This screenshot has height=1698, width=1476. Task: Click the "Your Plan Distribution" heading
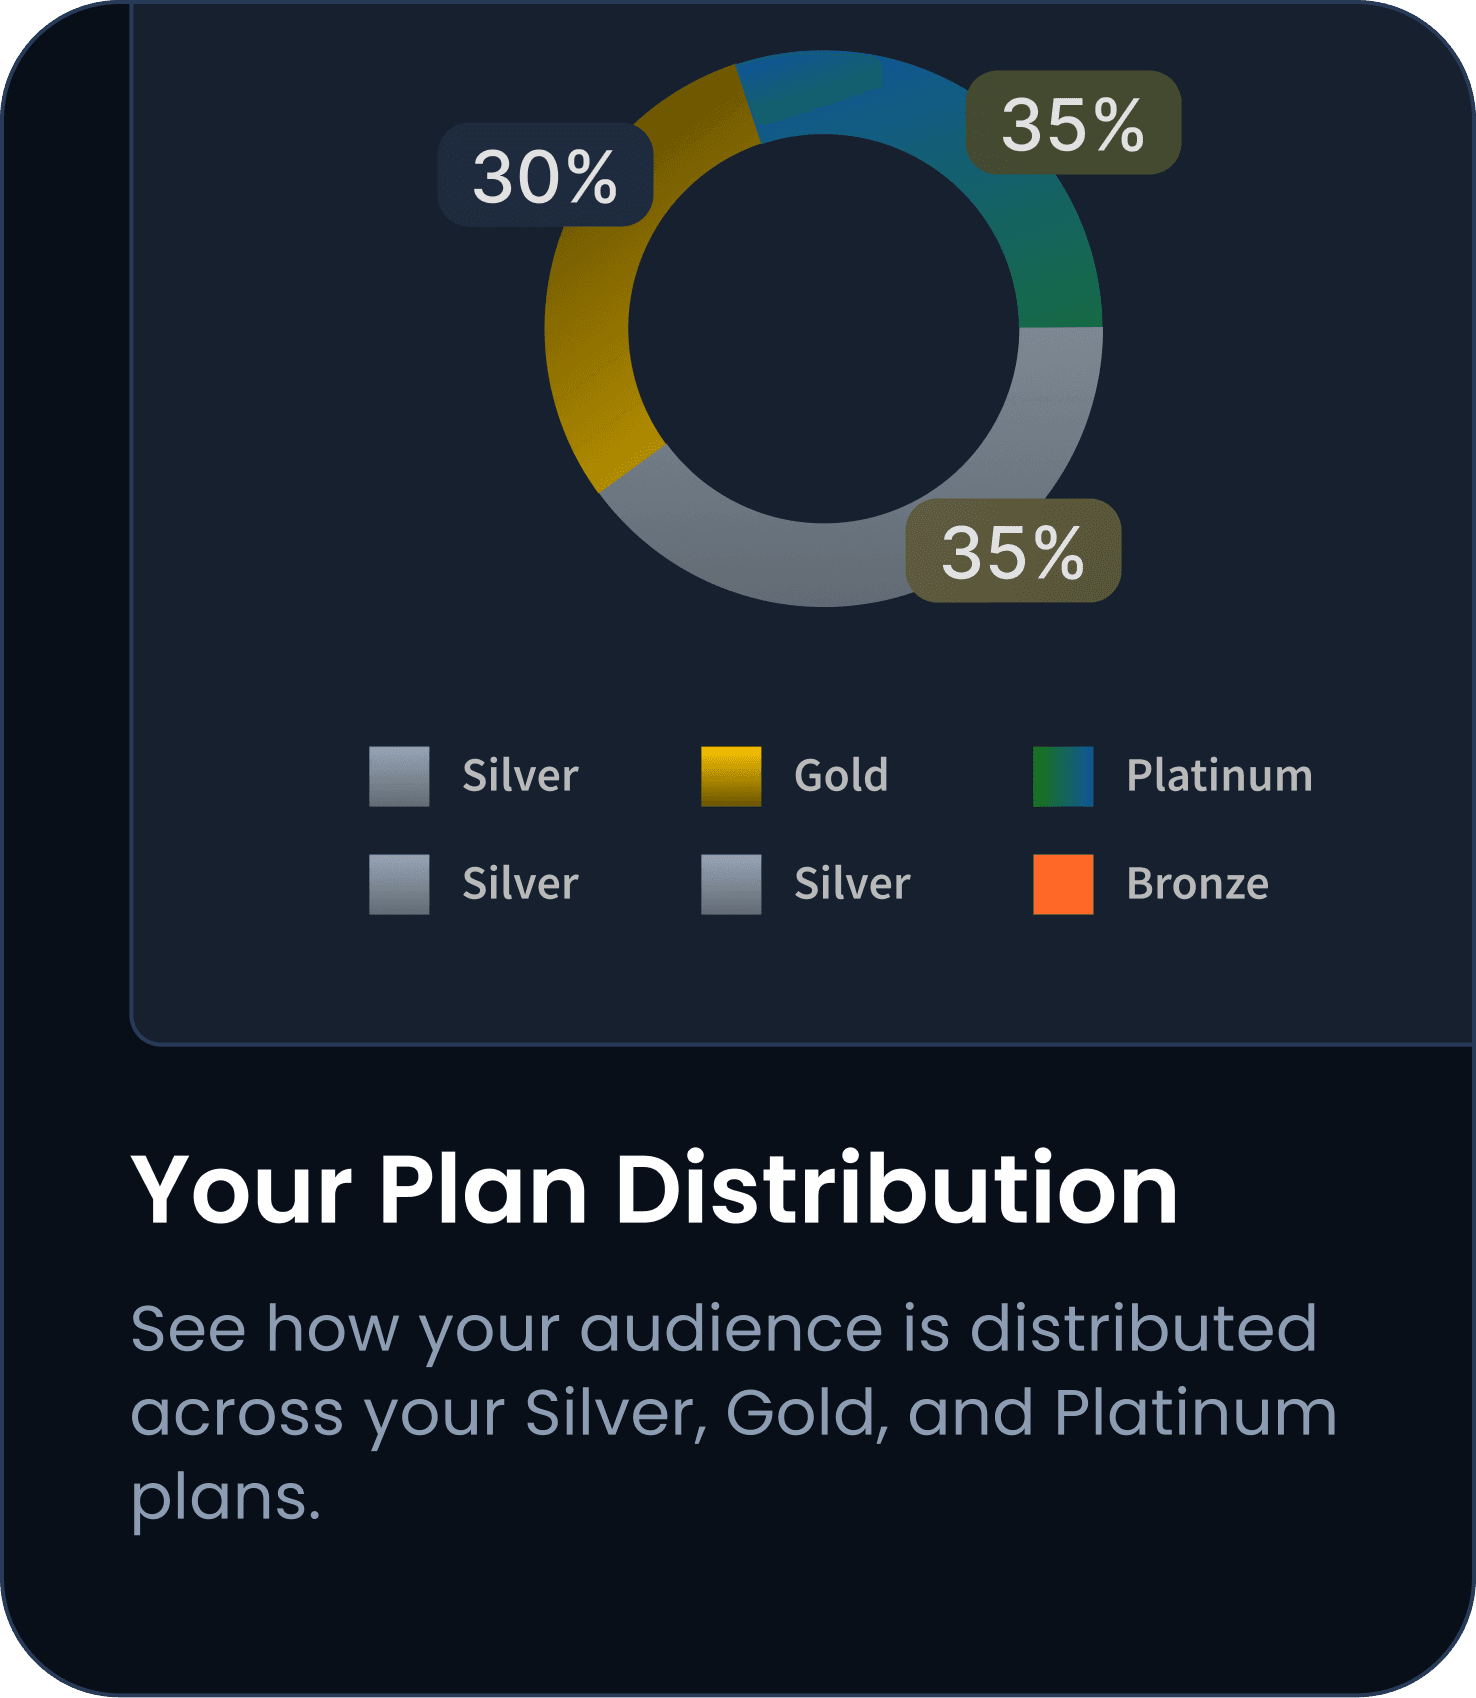coord(654,1188)
